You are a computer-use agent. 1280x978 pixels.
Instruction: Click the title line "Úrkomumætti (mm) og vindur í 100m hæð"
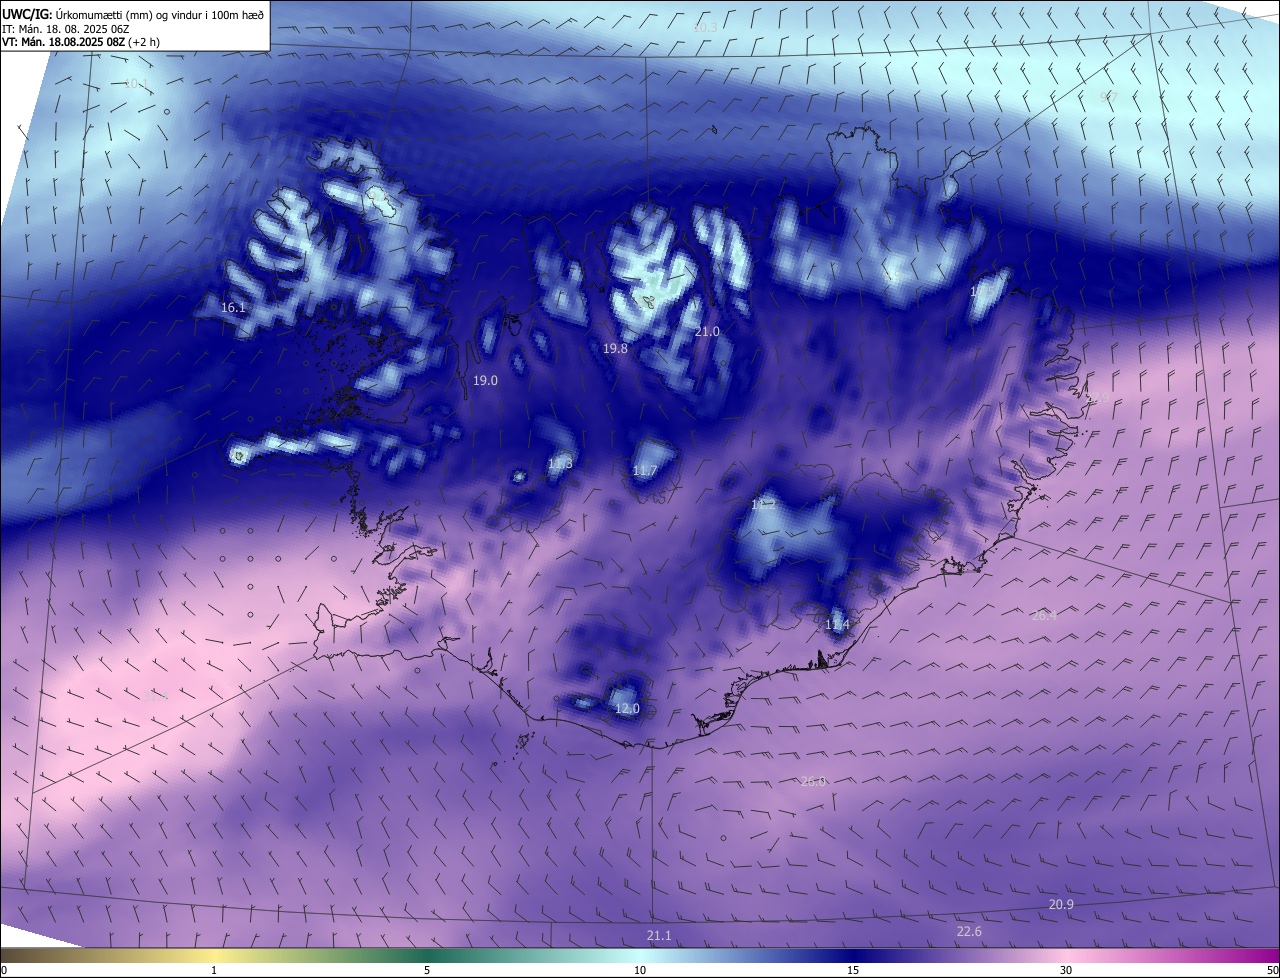tap(160, 14)
